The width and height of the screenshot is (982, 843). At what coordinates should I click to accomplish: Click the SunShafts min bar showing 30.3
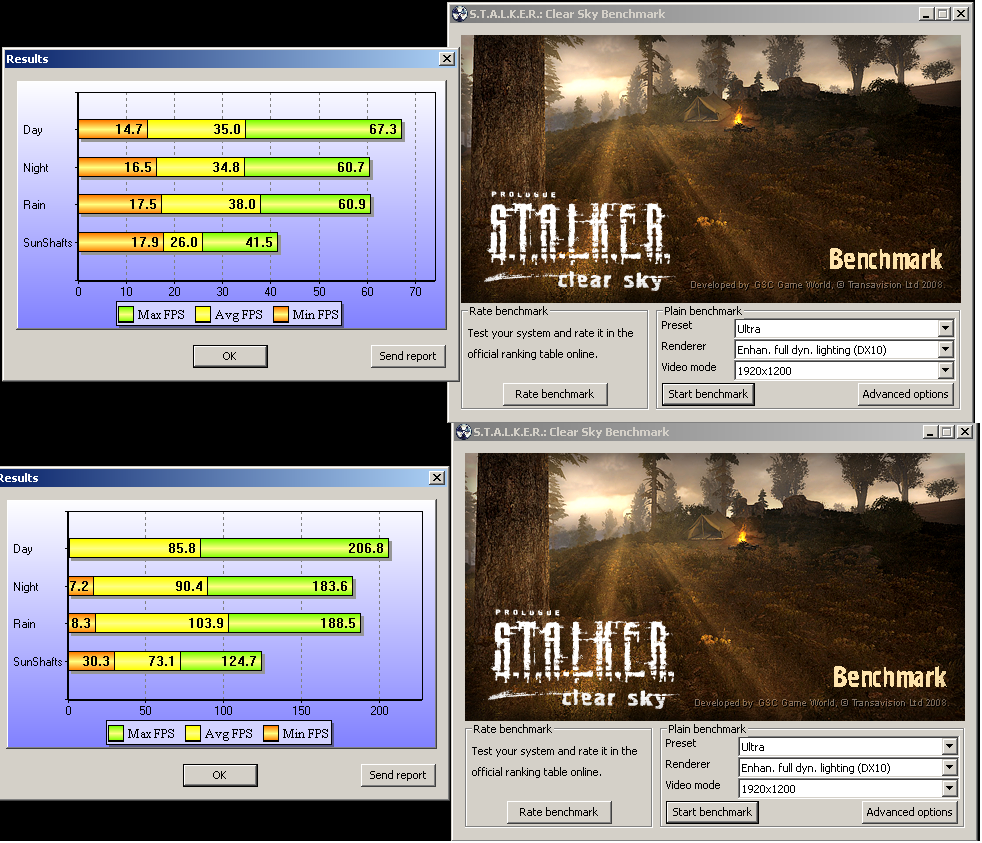[x=91, y=661]
